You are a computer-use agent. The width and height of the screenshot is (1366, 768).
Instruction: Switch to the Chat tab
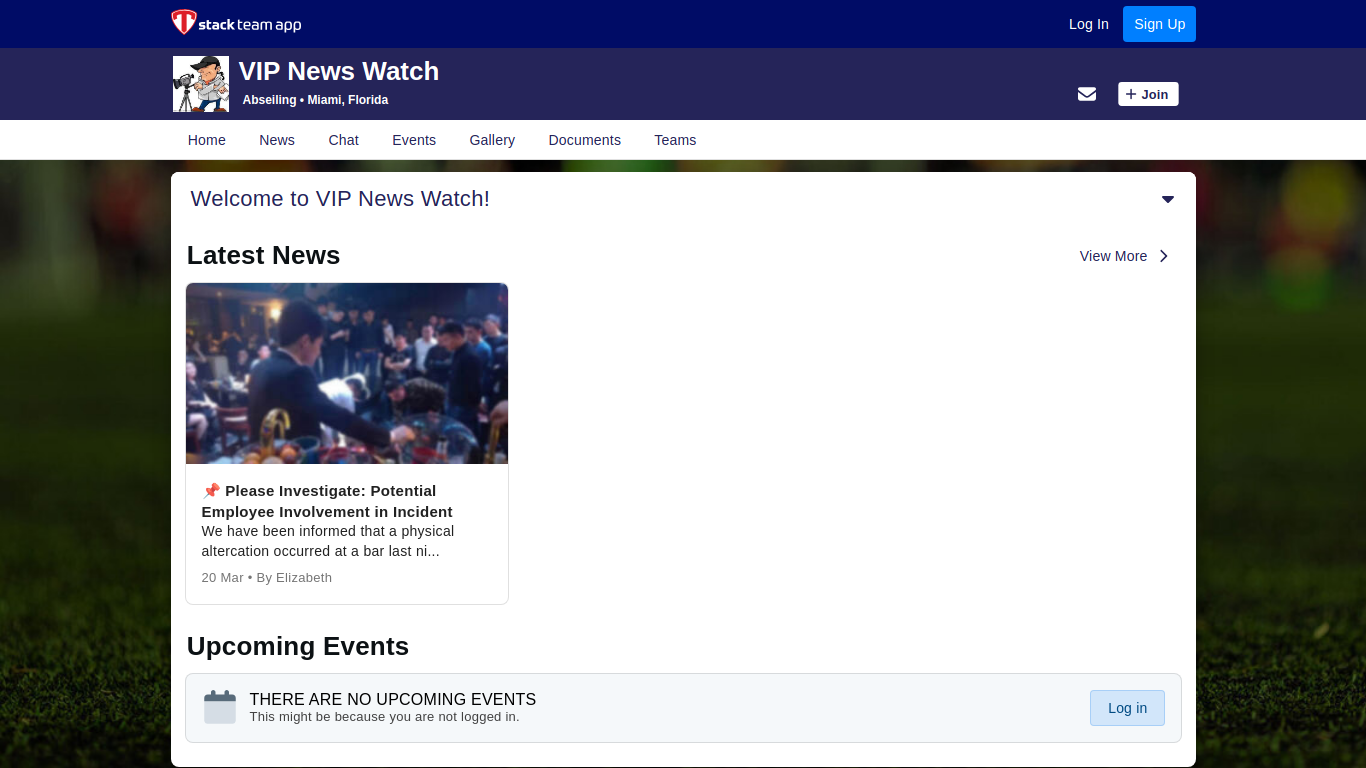(343, 140)
